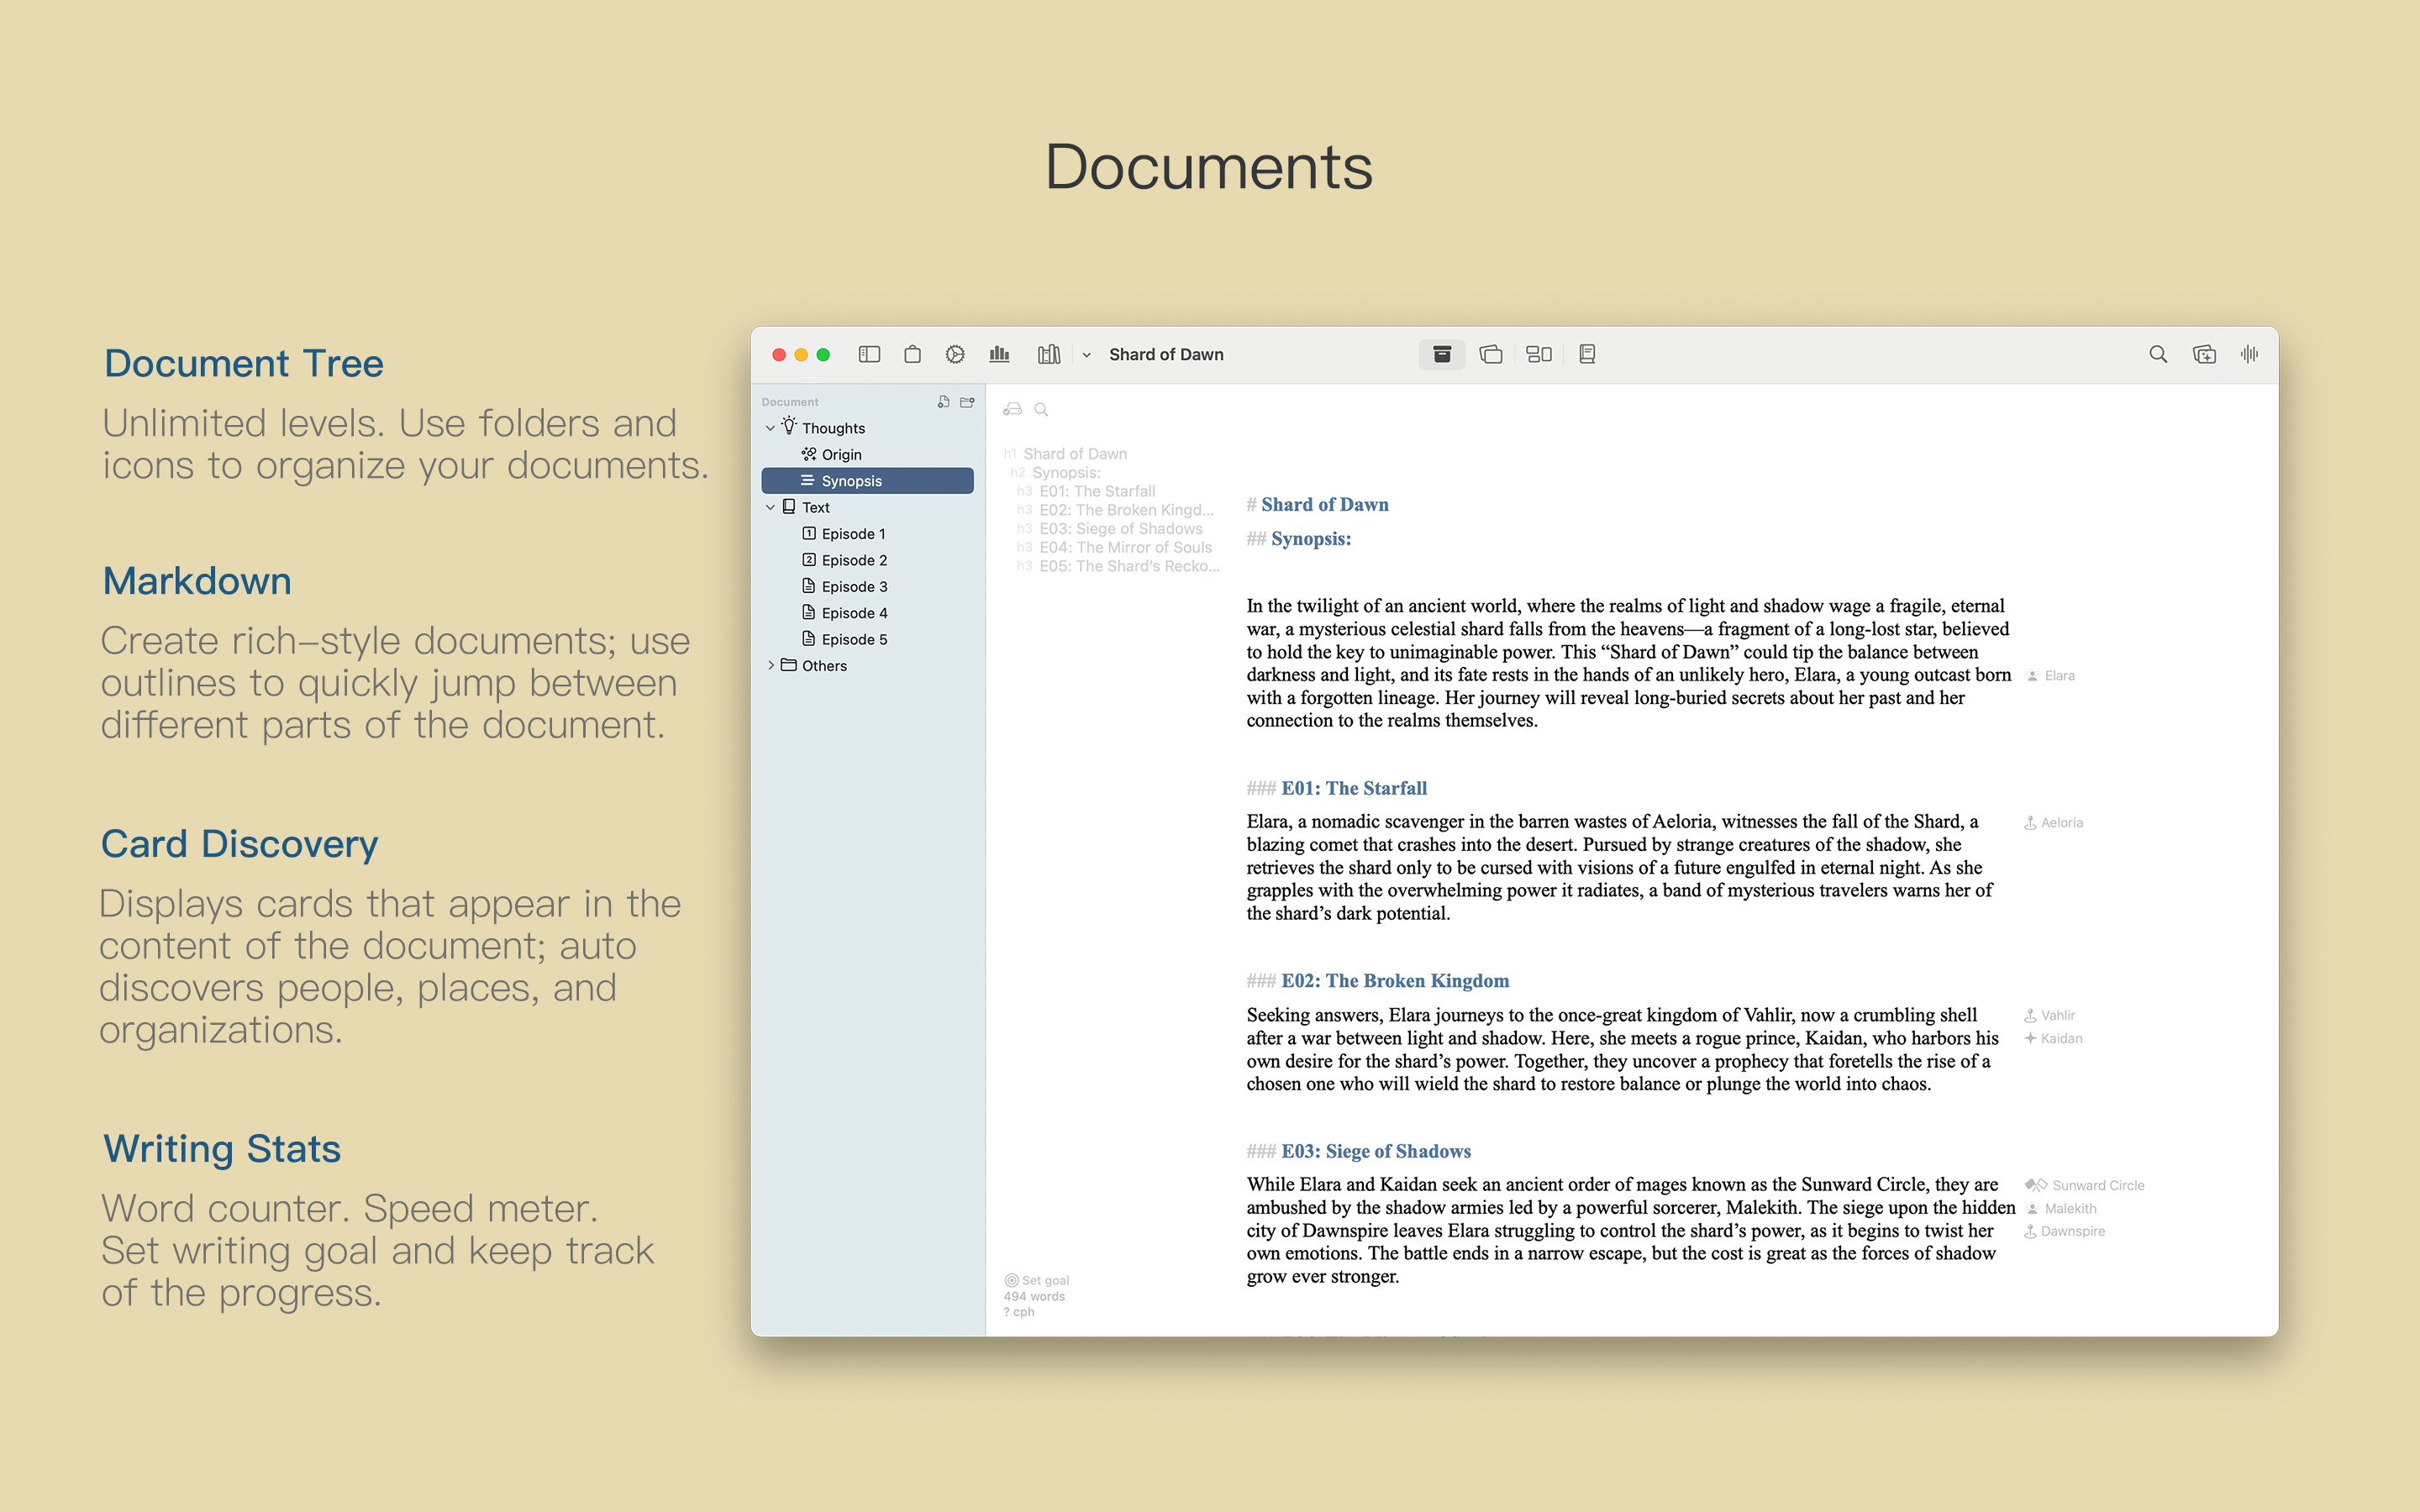Screen dimensions: 2420x1512
Task: Click the Document sidebar section label
Action: [x=789, y=402]
